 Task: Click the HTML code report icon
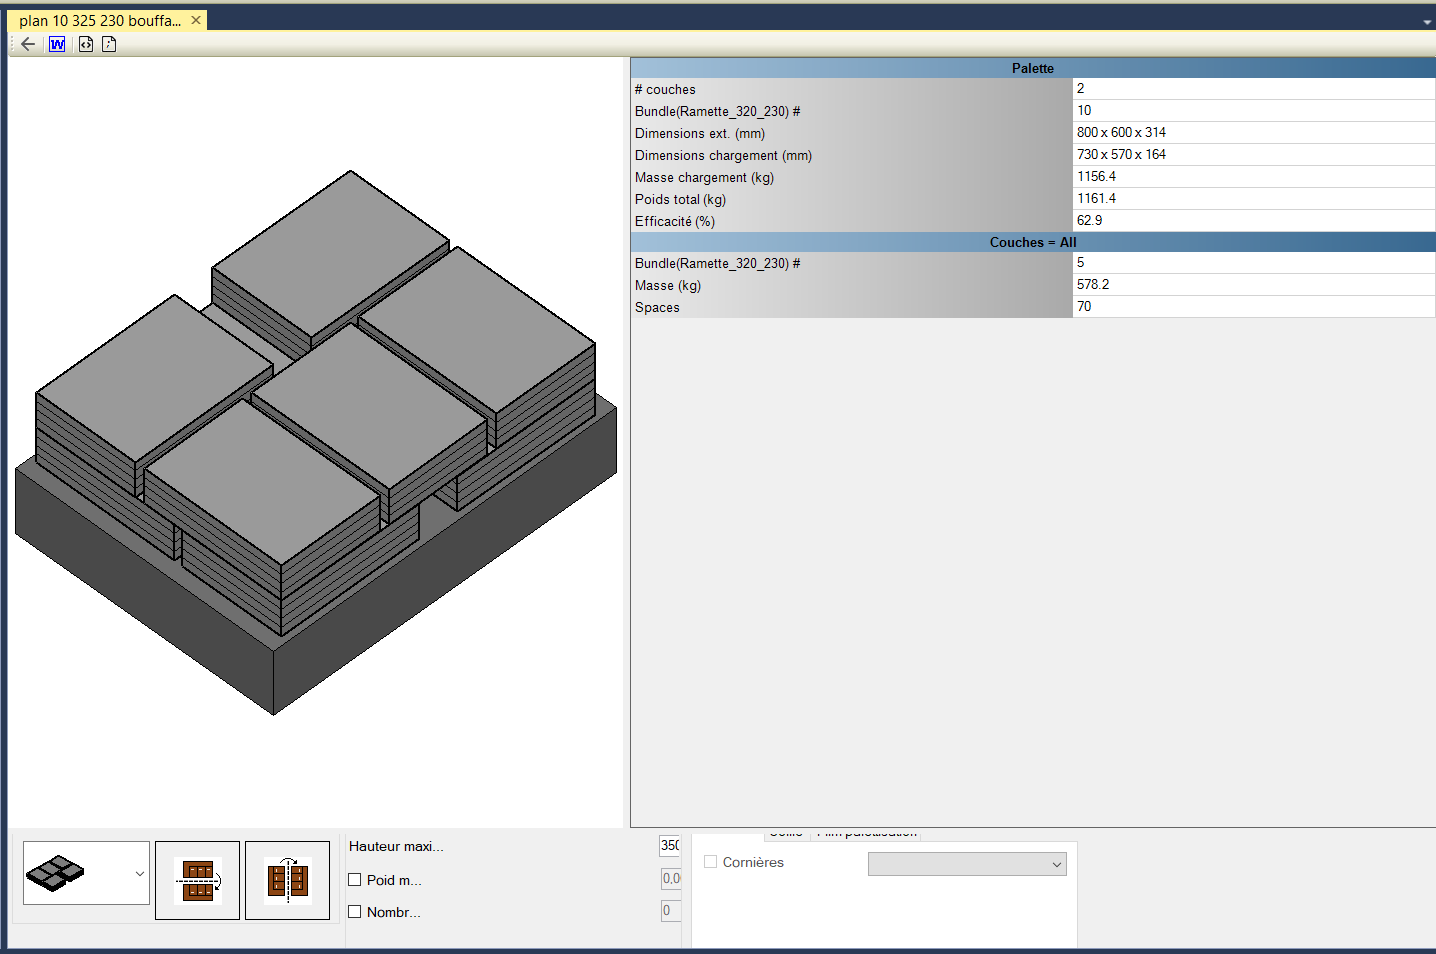coord(86,44)
